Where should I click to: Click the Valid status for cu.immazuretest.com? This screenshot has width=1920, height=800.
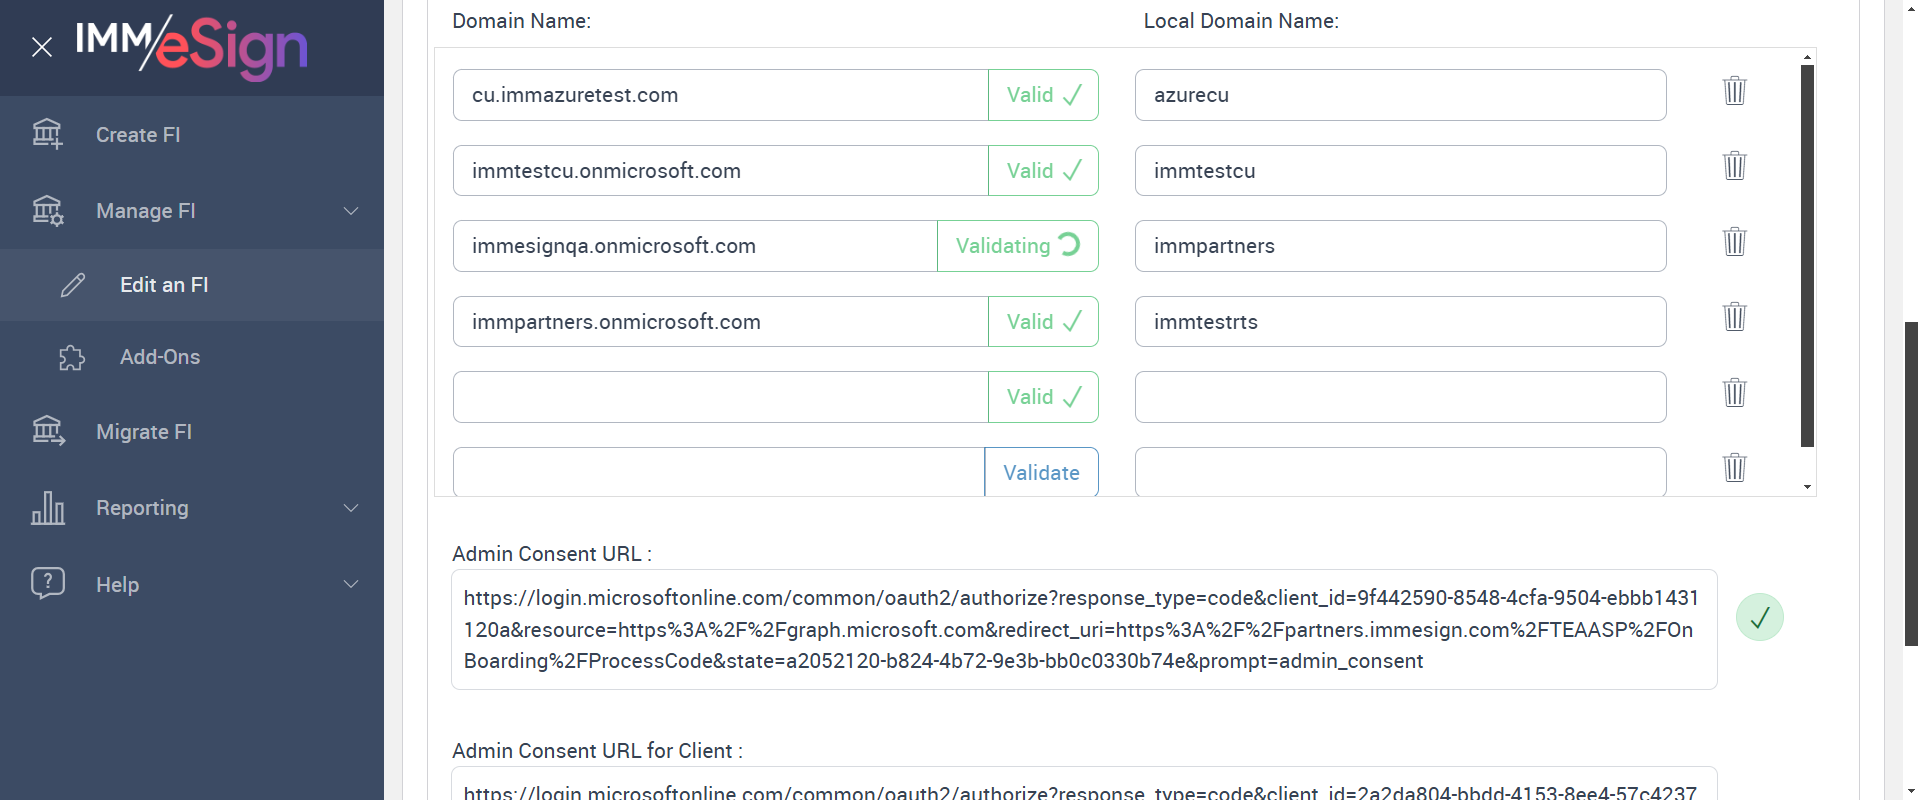(1043, 95)
